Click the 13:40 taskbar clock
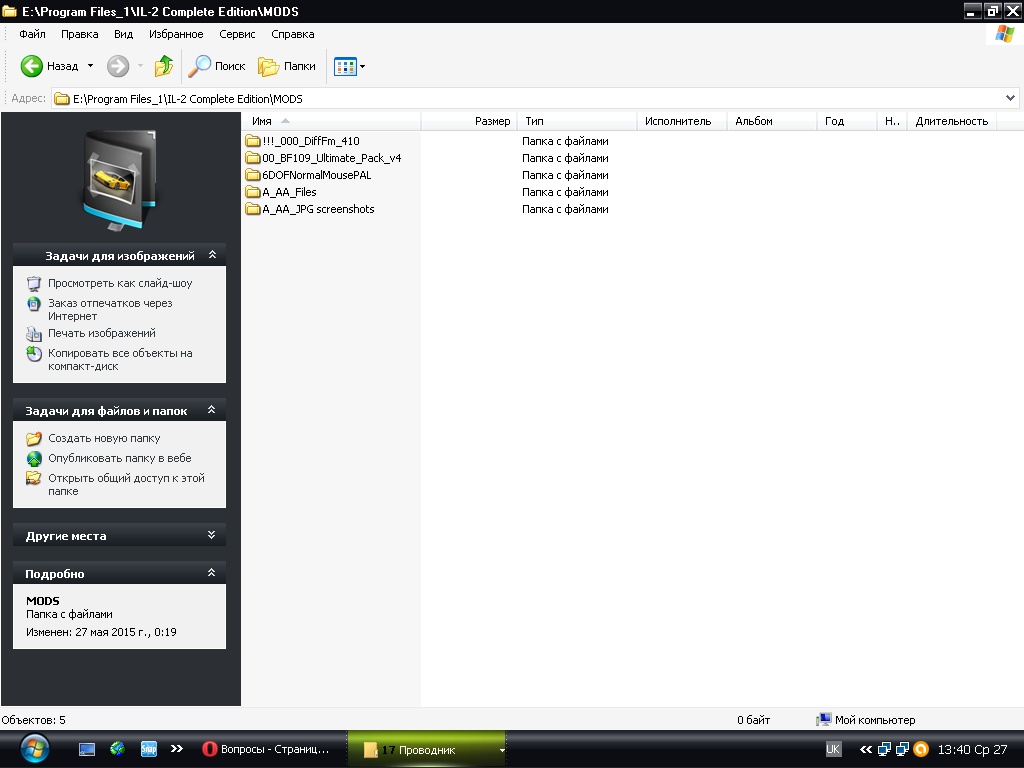The image size is (1024, 768). click(x=972, y=749)
